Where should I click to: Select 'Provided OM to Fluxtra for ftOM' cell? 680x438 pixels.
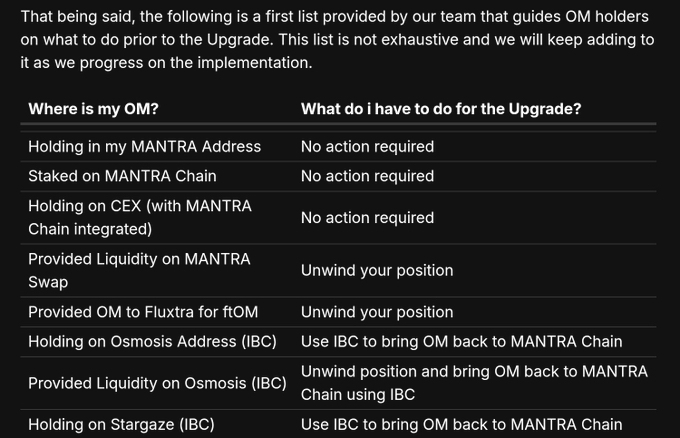(143, 312)
